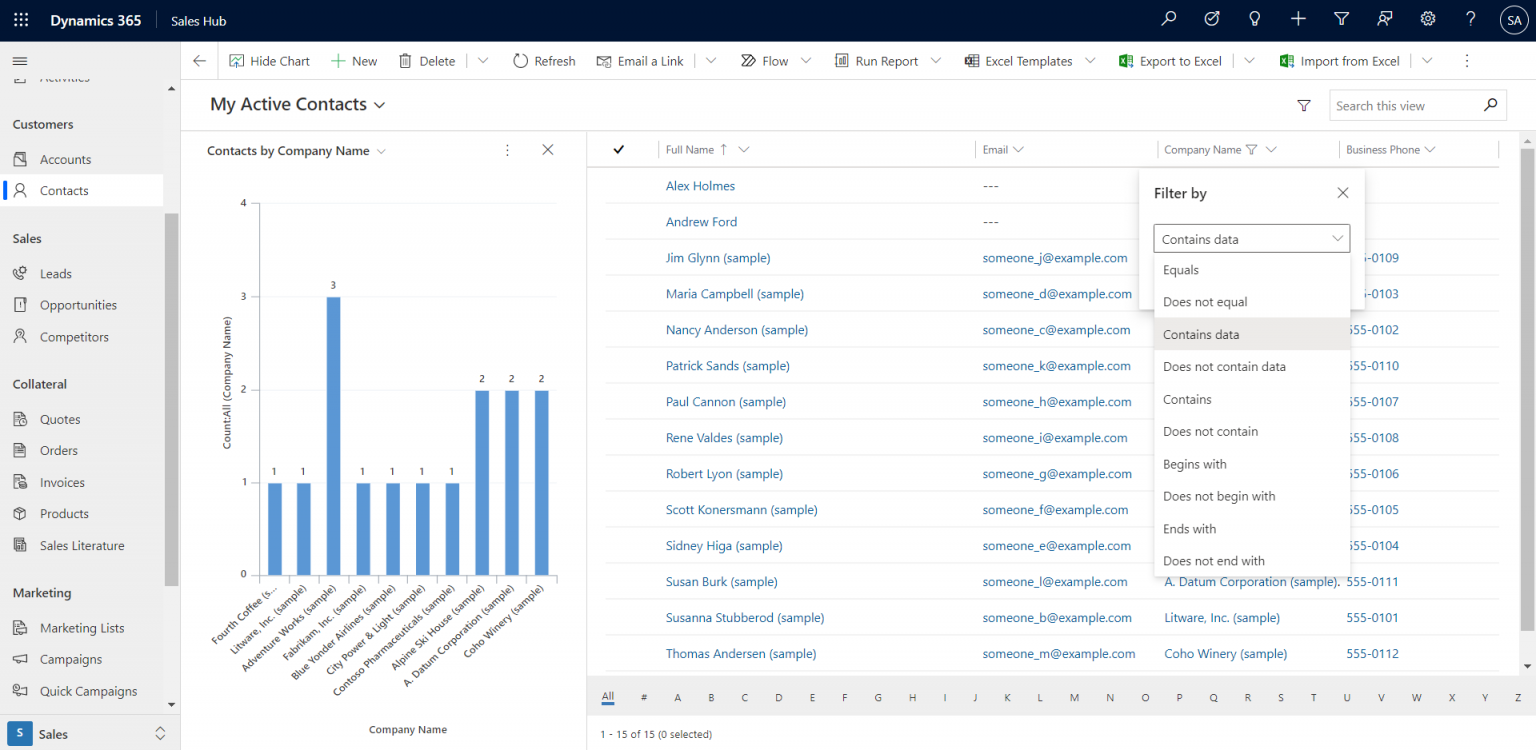Open the app launcher waffle icon

[x=21, y=20]
